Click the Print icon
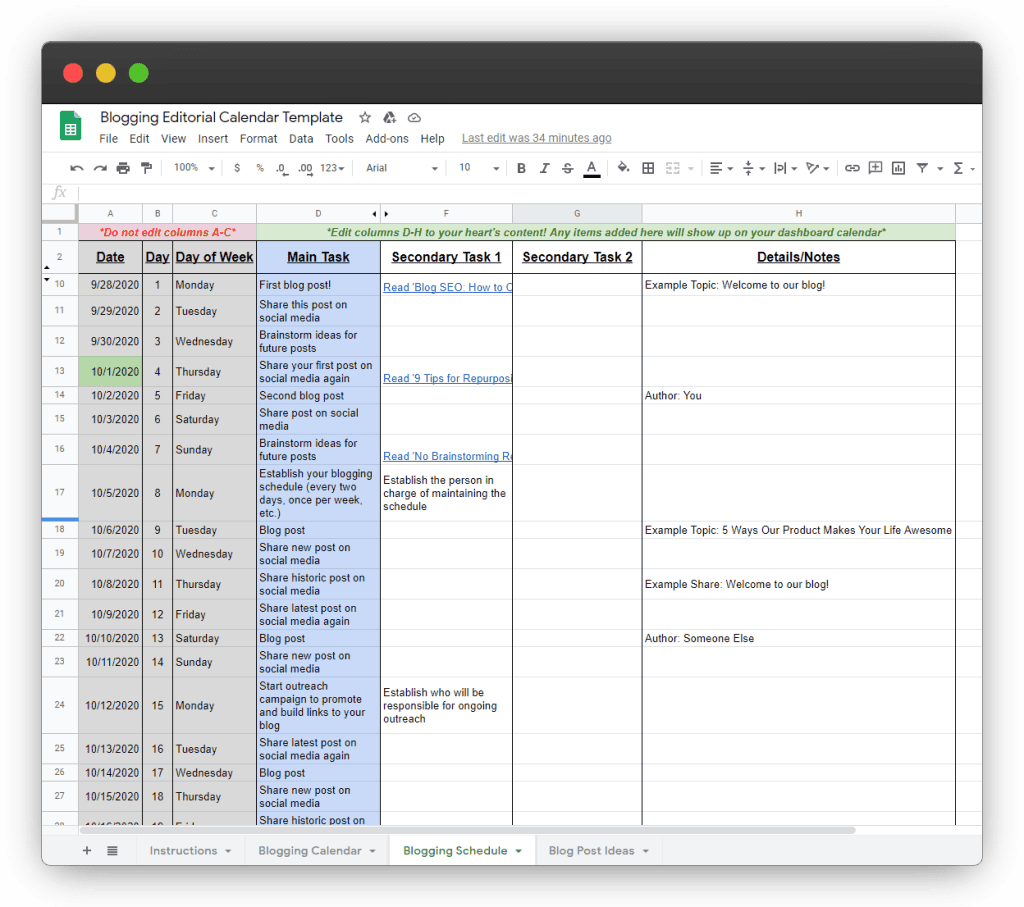This screenshot has height=907, width=1024. 123,168
